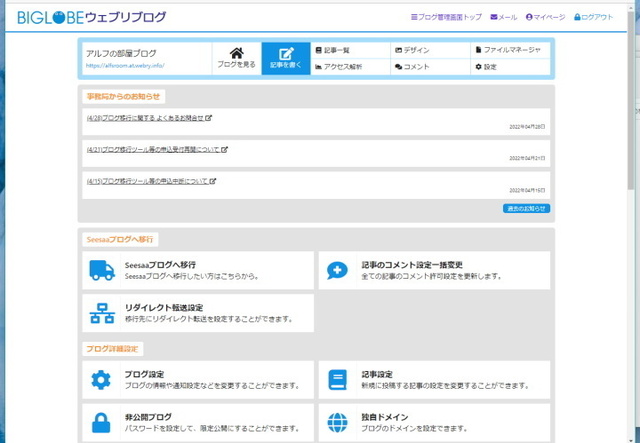Open メール link in header

[504, 17]
